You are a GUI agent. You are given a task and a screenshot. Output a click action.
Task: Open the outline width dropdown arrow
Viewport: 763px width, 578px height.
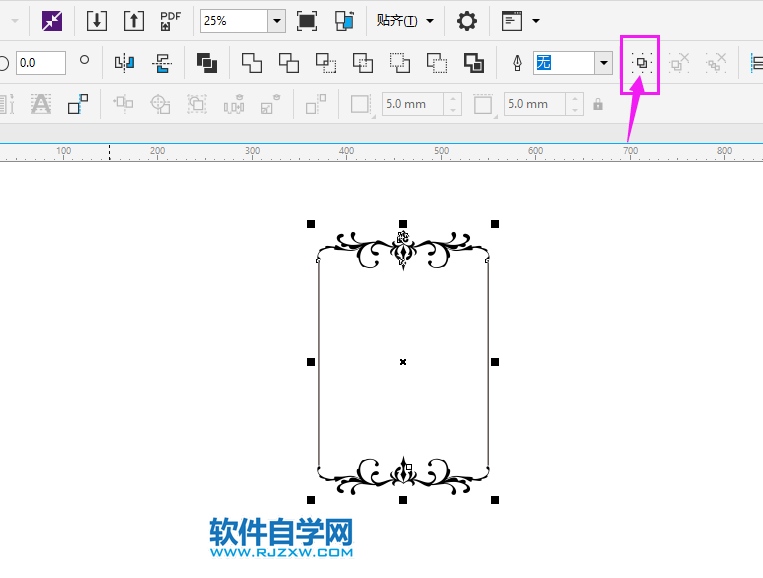[603, 63]
